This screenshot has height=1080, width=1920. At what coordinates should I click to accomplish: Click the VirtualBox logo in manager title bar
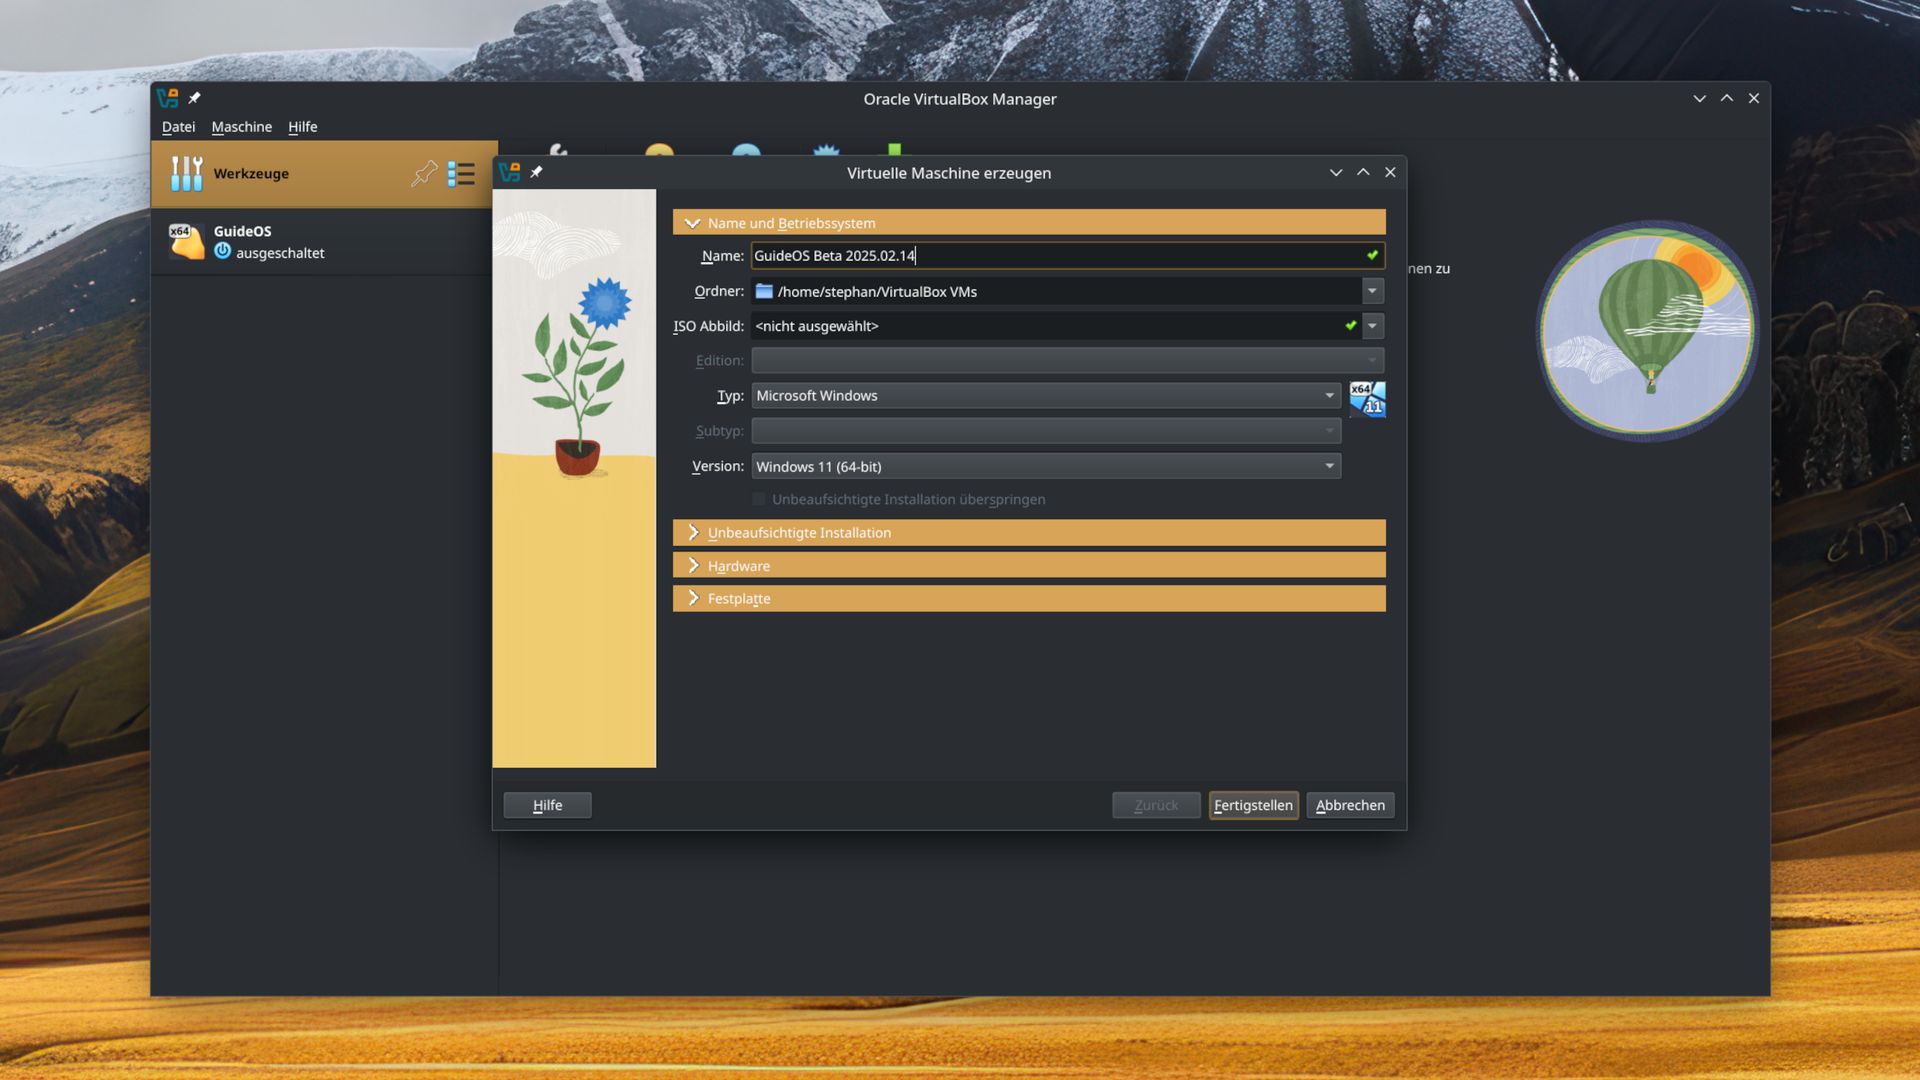coord(167,98)
